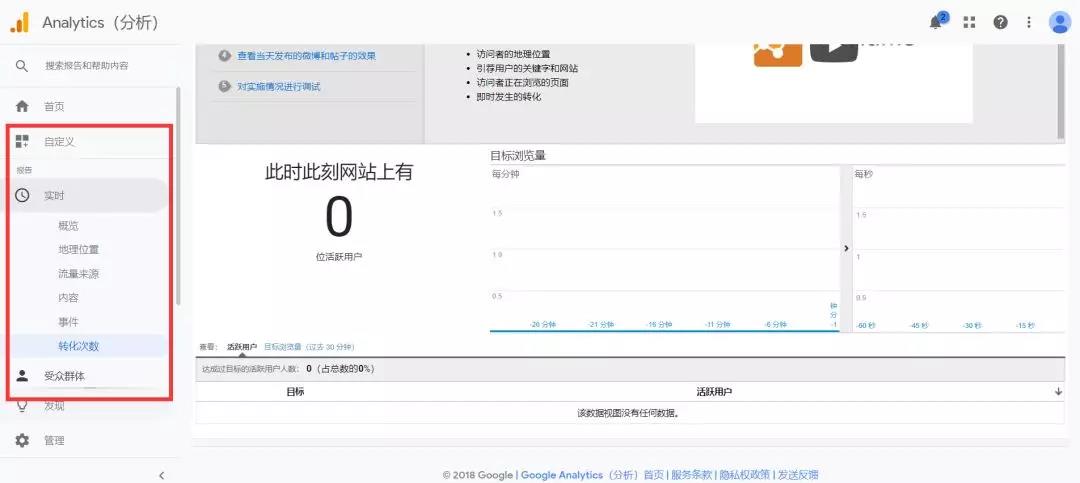Click the 目标浏览量 chart title
The height and width of the screenshot is (483, 1080).
pyautogui.click(x=518, y=156)
